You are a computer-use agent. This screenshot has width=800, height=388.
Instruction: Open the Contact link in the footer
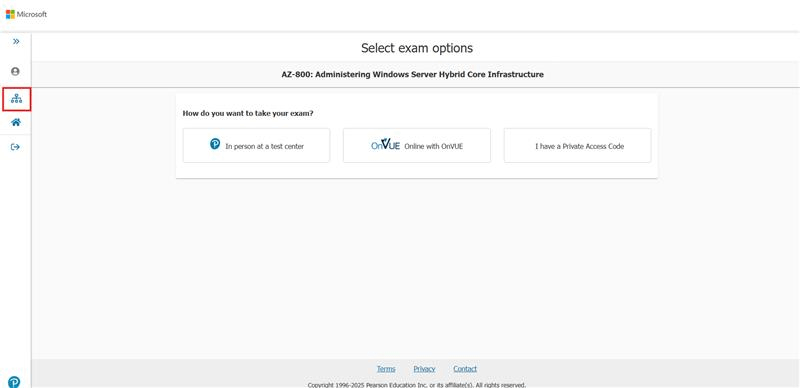(465, 369)
